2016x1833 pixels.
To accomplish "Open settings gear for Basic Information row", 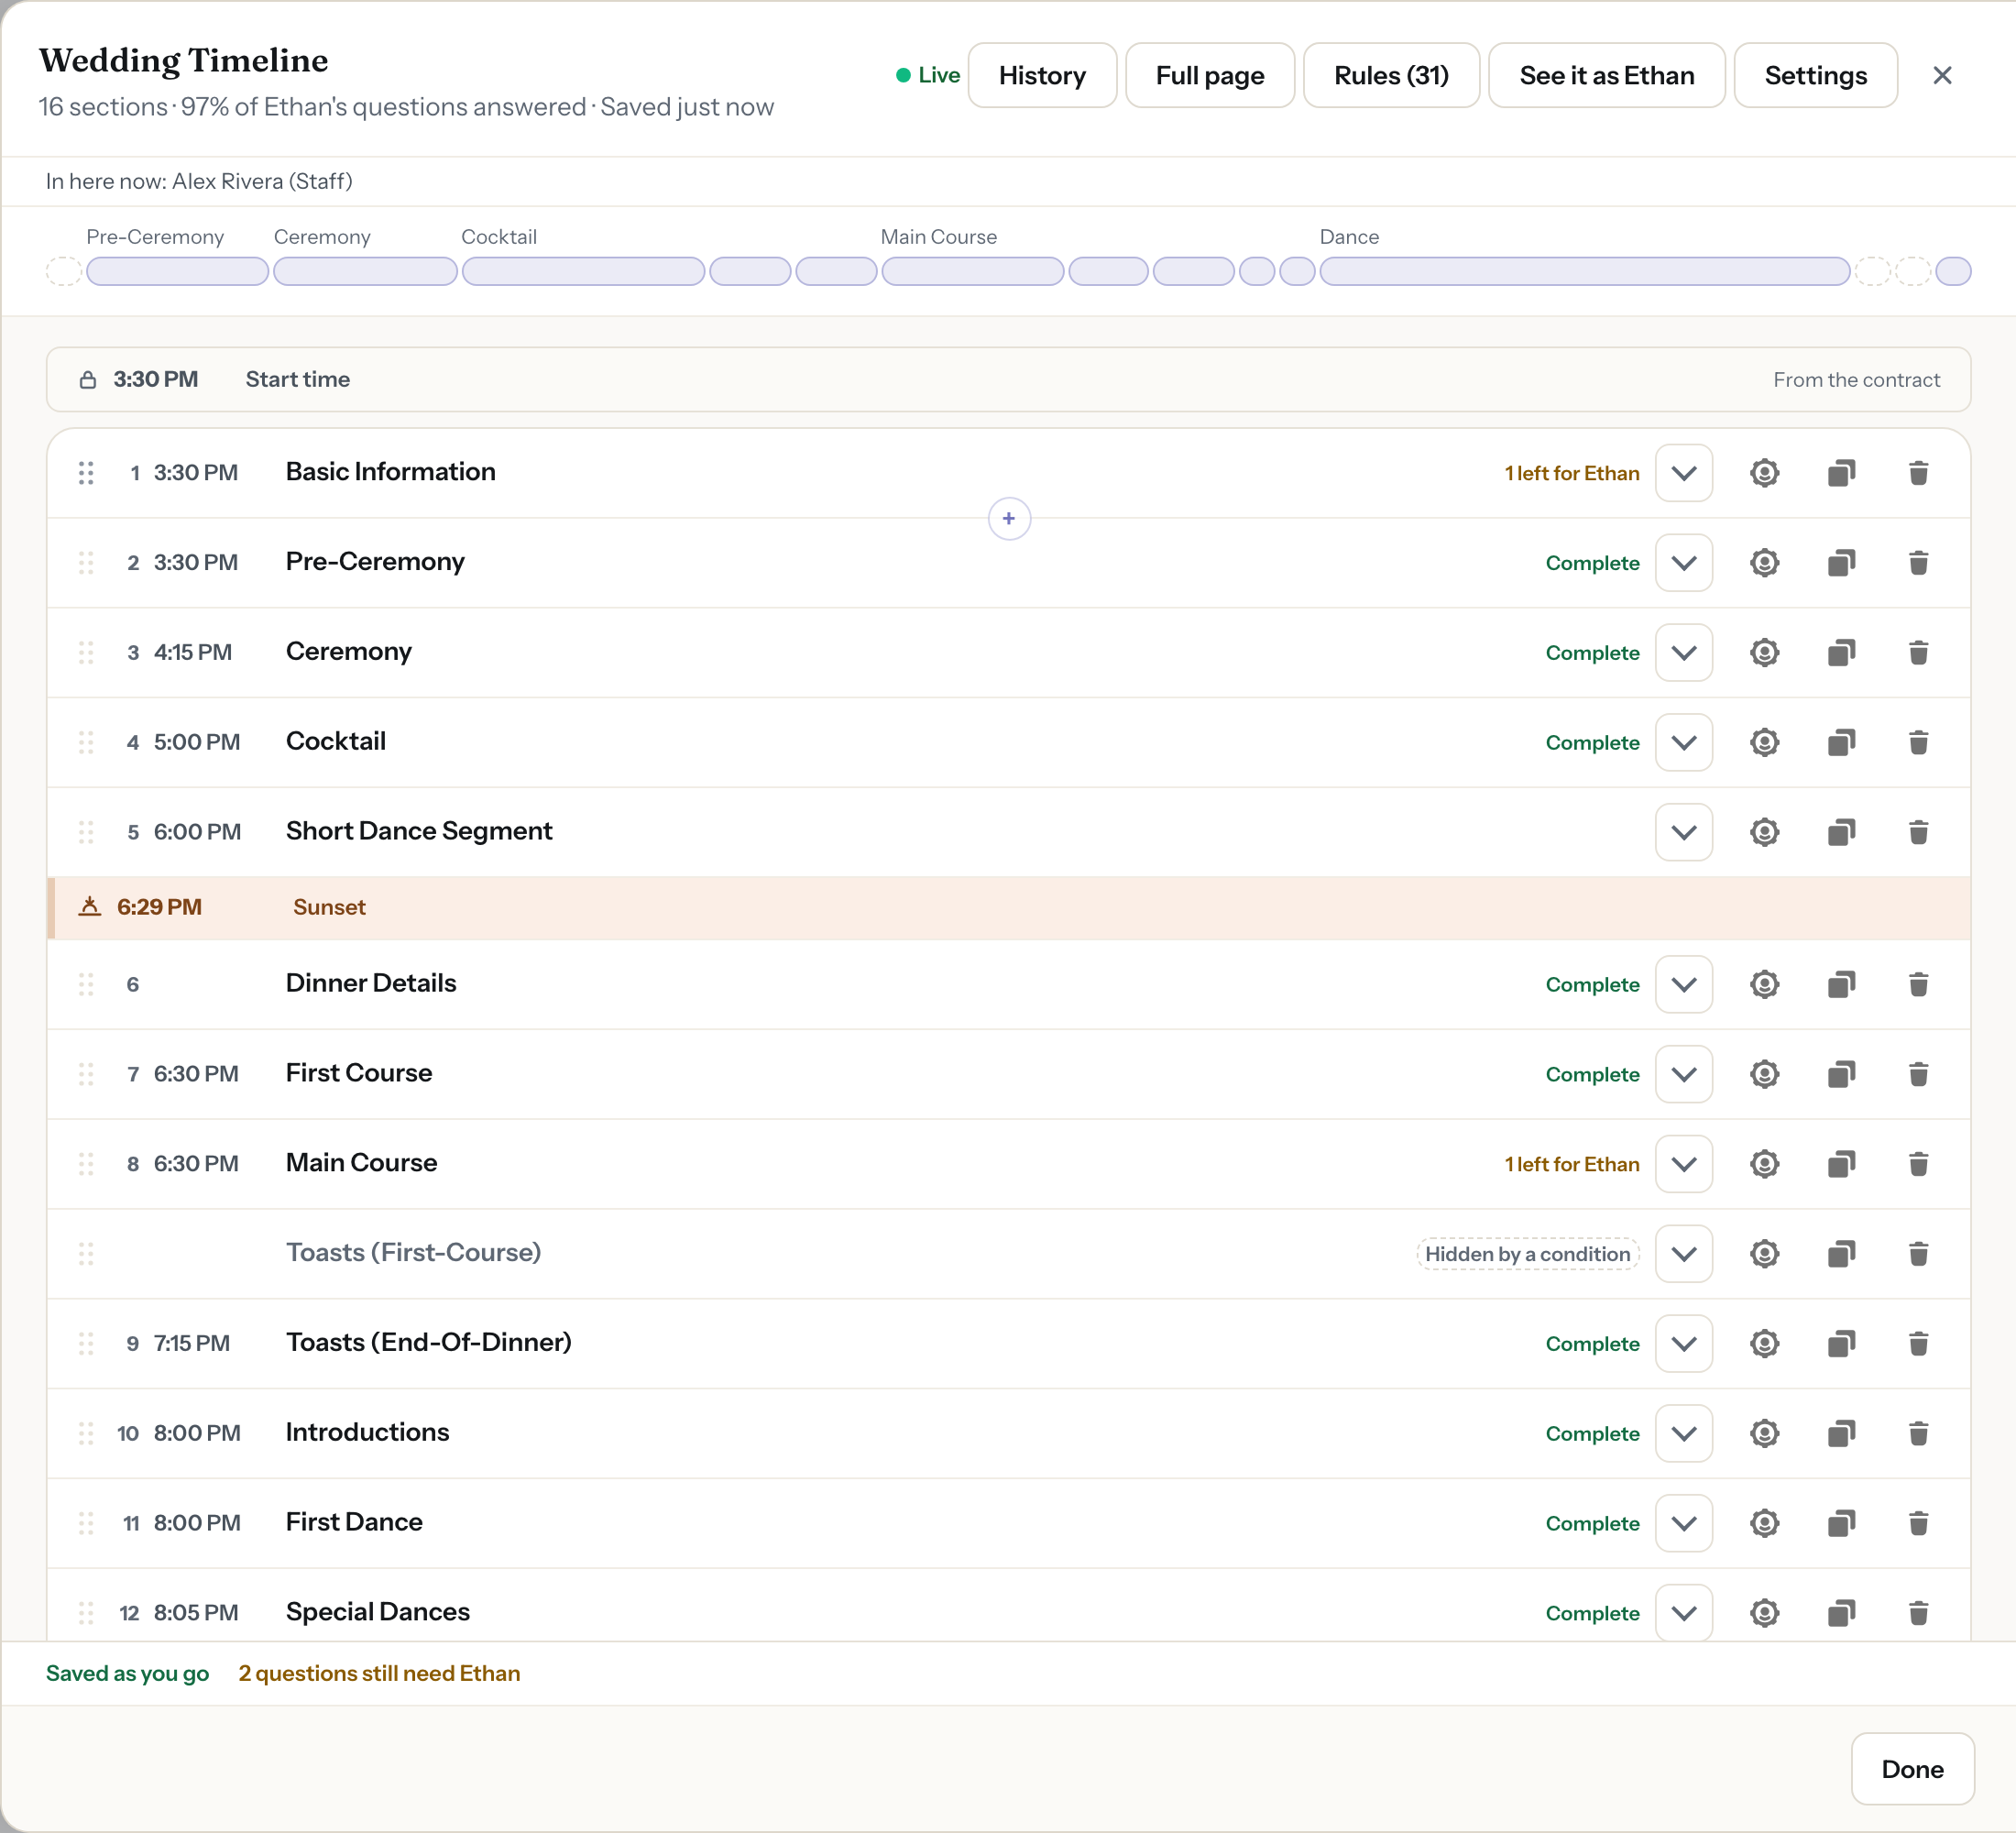I will [x=1764, y=473].
